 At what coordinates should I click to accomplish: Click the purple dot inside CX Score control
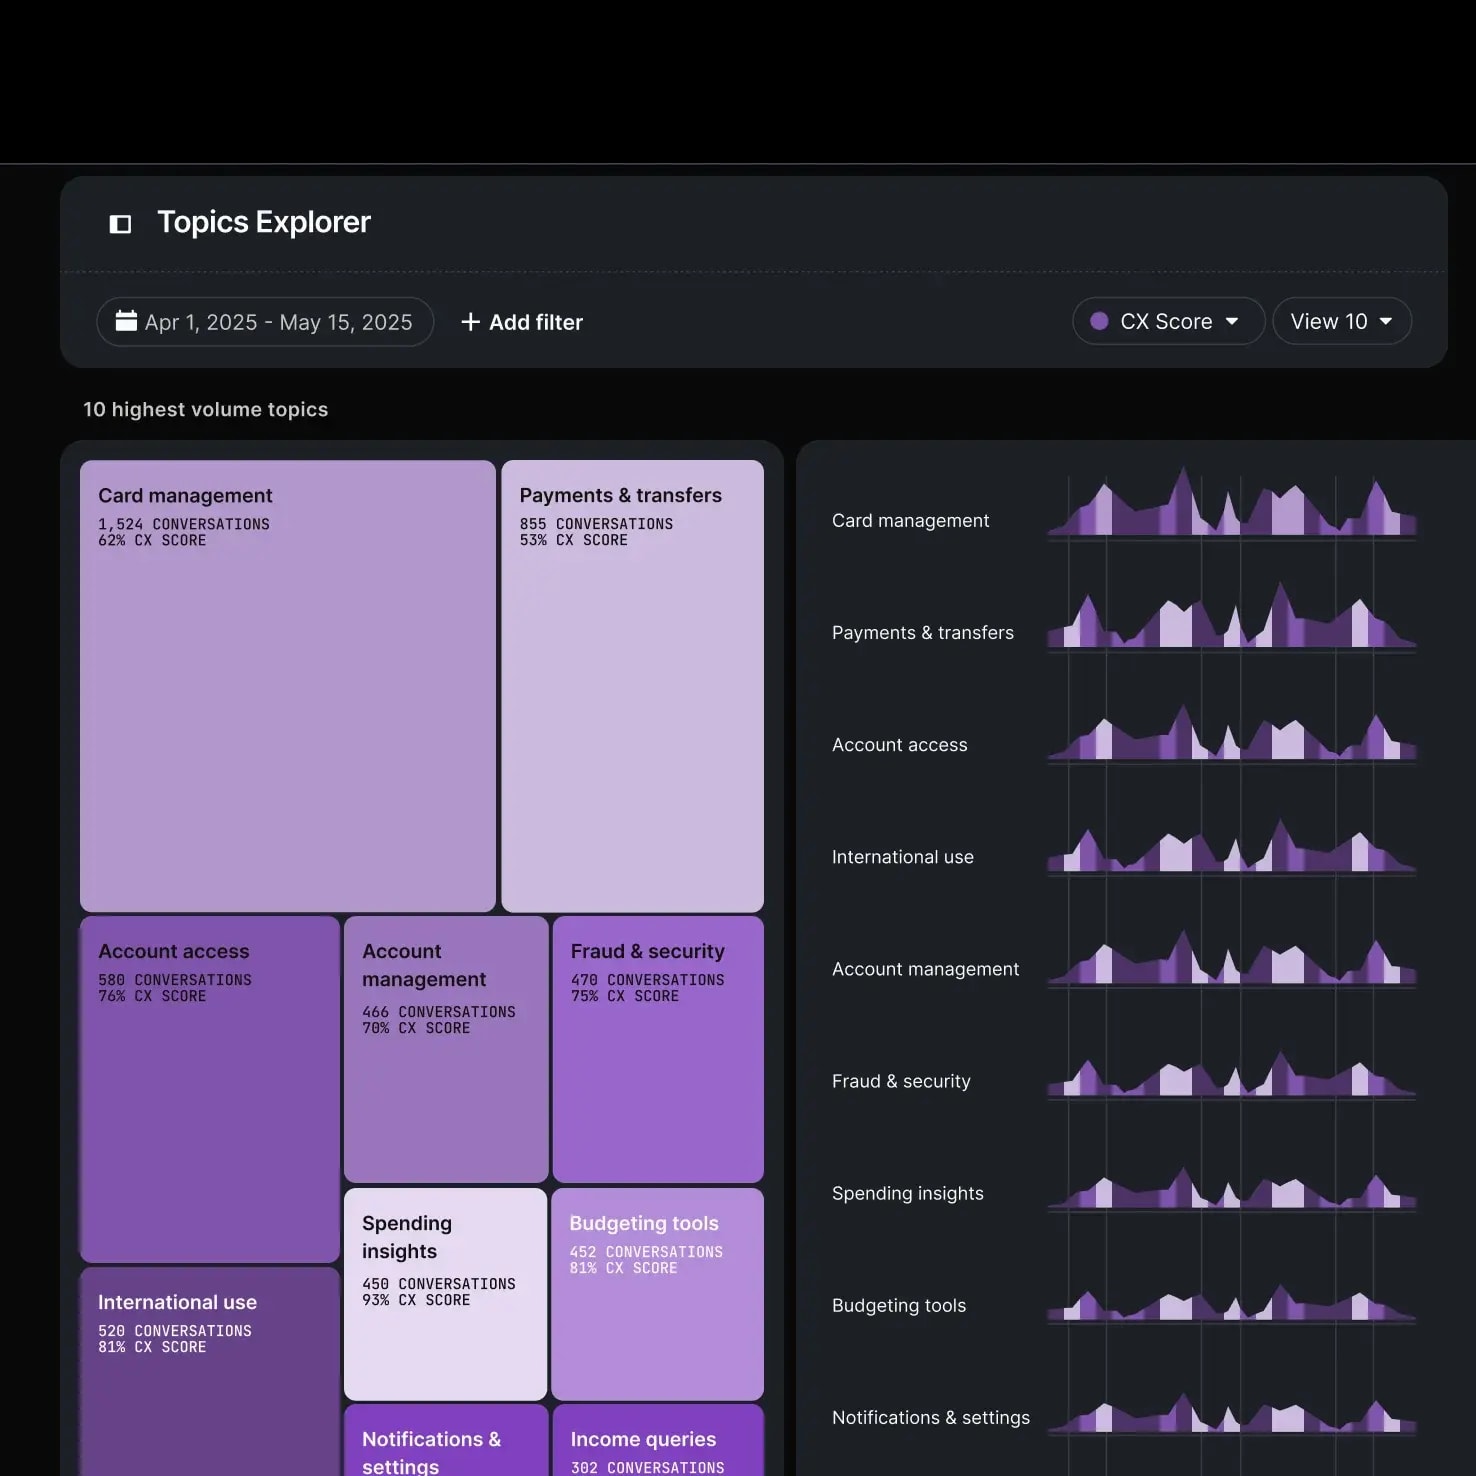click(x=1099, y=321)
